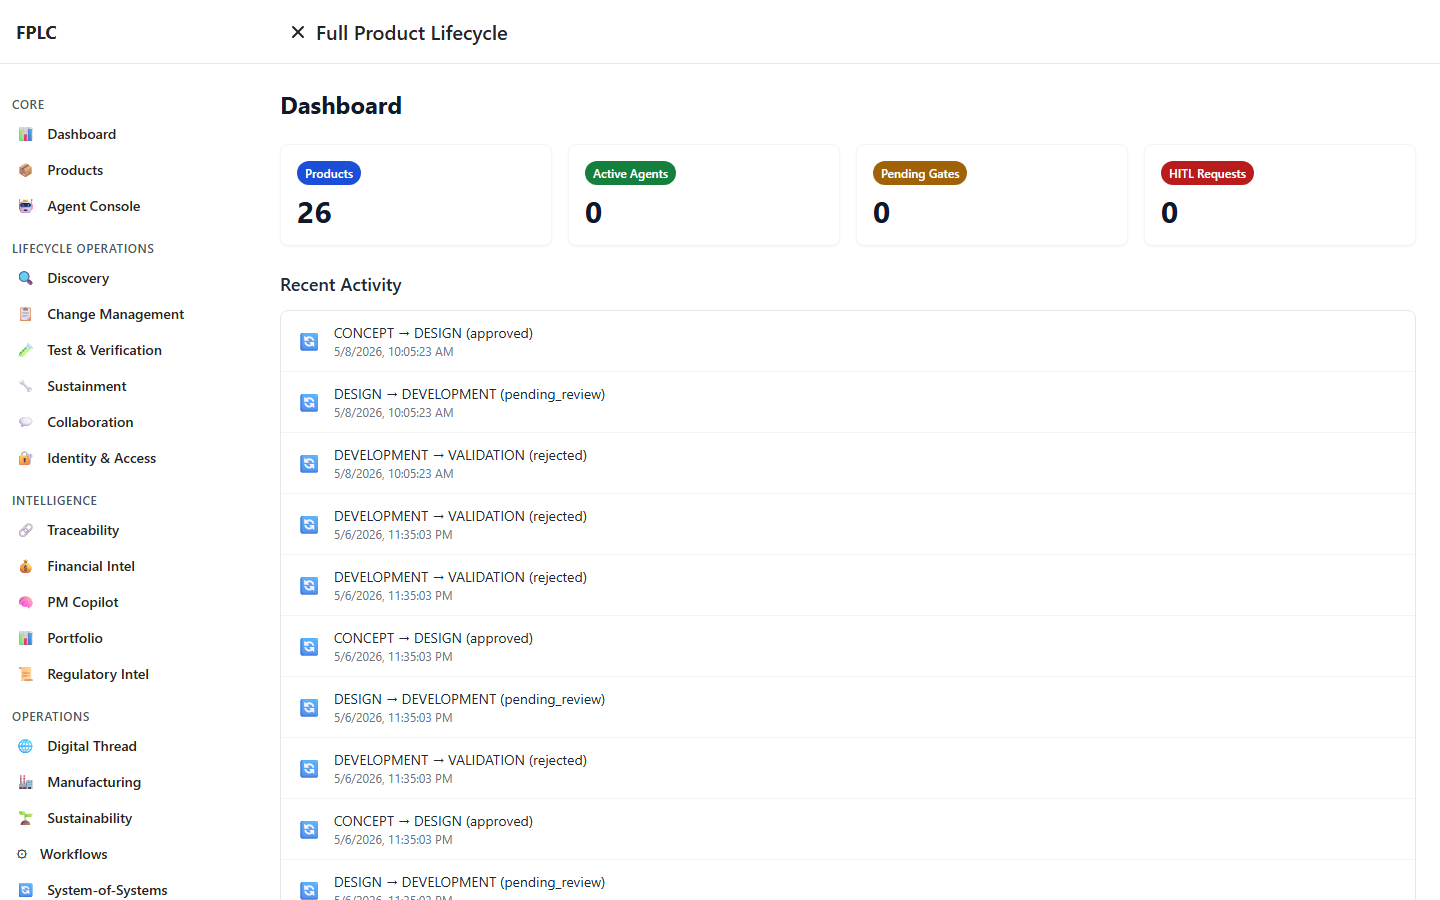Click the Discovery magnifier icon
Screen dimensions: 1440x900
coord(26,278)
